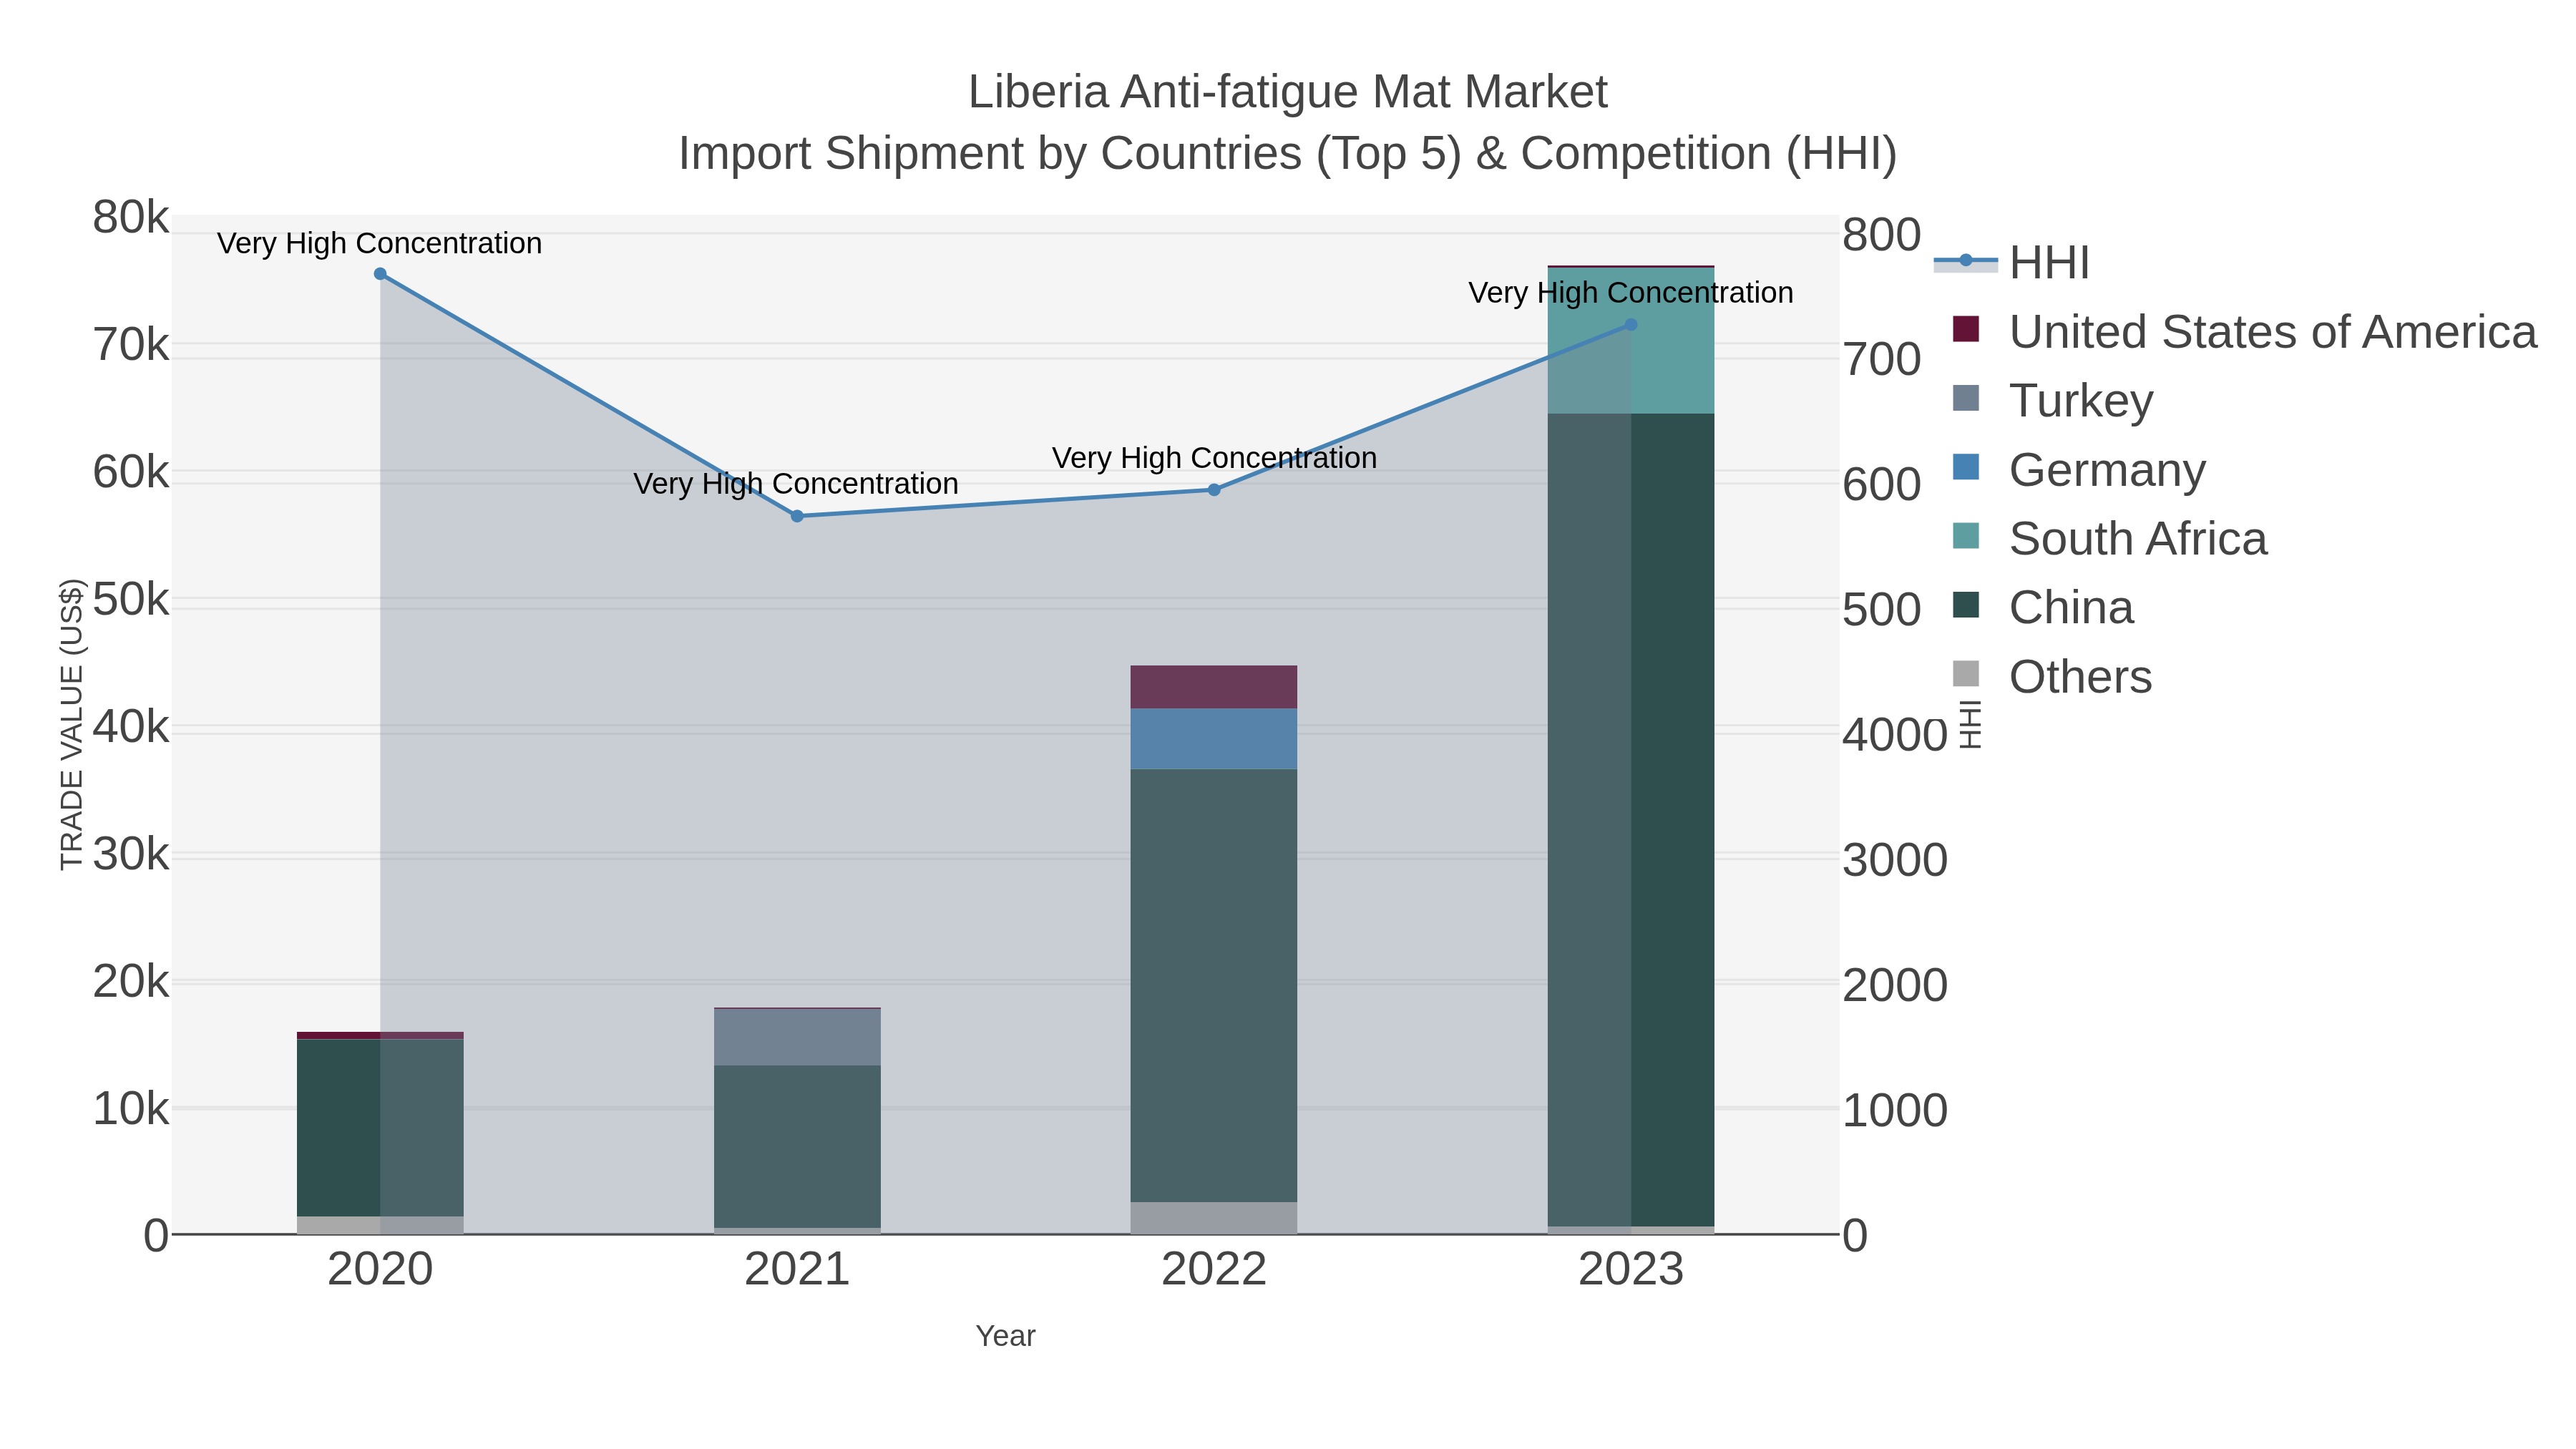Click the Others segment of the 2022 bar

coord(1214,1218)
